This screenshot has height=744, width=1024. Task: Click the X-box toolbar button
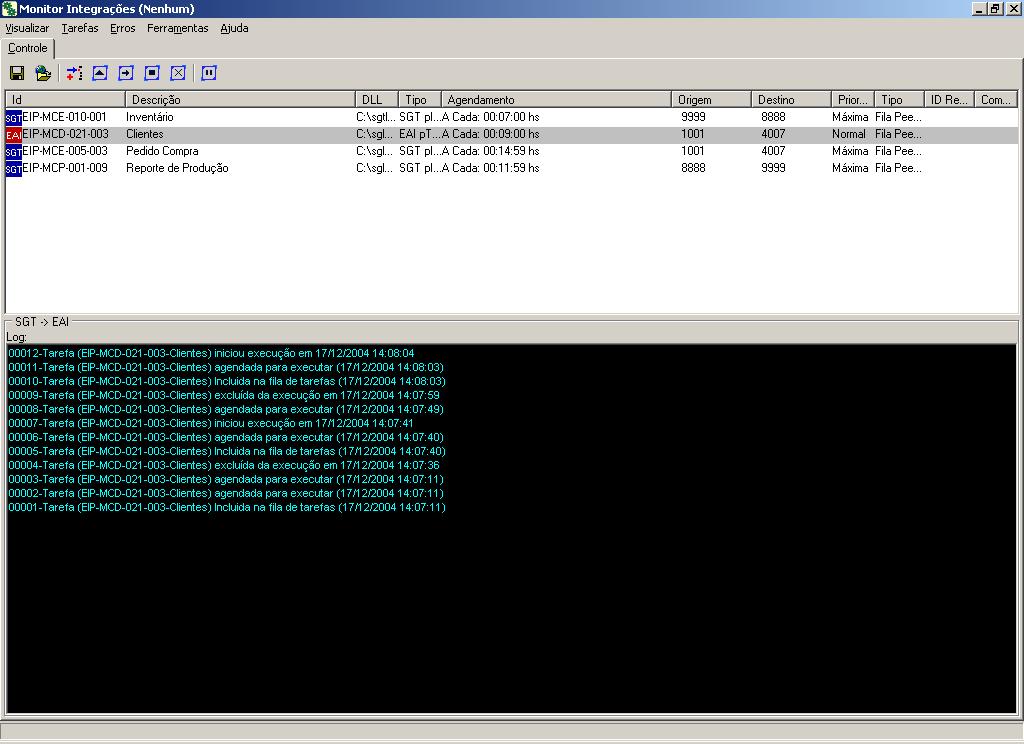pos(178,73)
